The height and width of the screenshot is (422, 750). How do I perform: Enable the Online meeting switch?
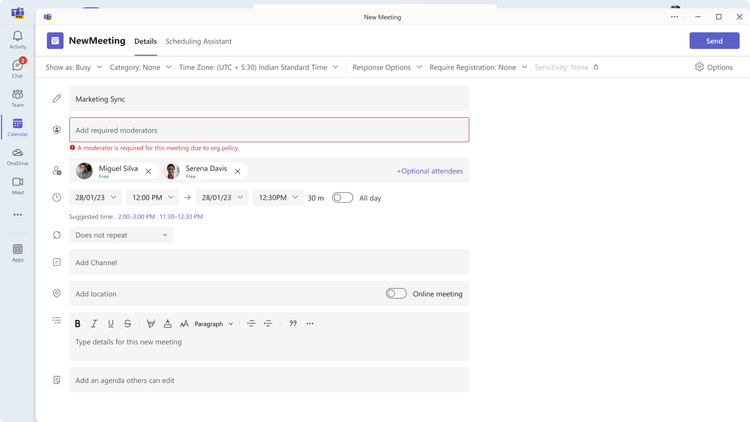click(396, 293)
